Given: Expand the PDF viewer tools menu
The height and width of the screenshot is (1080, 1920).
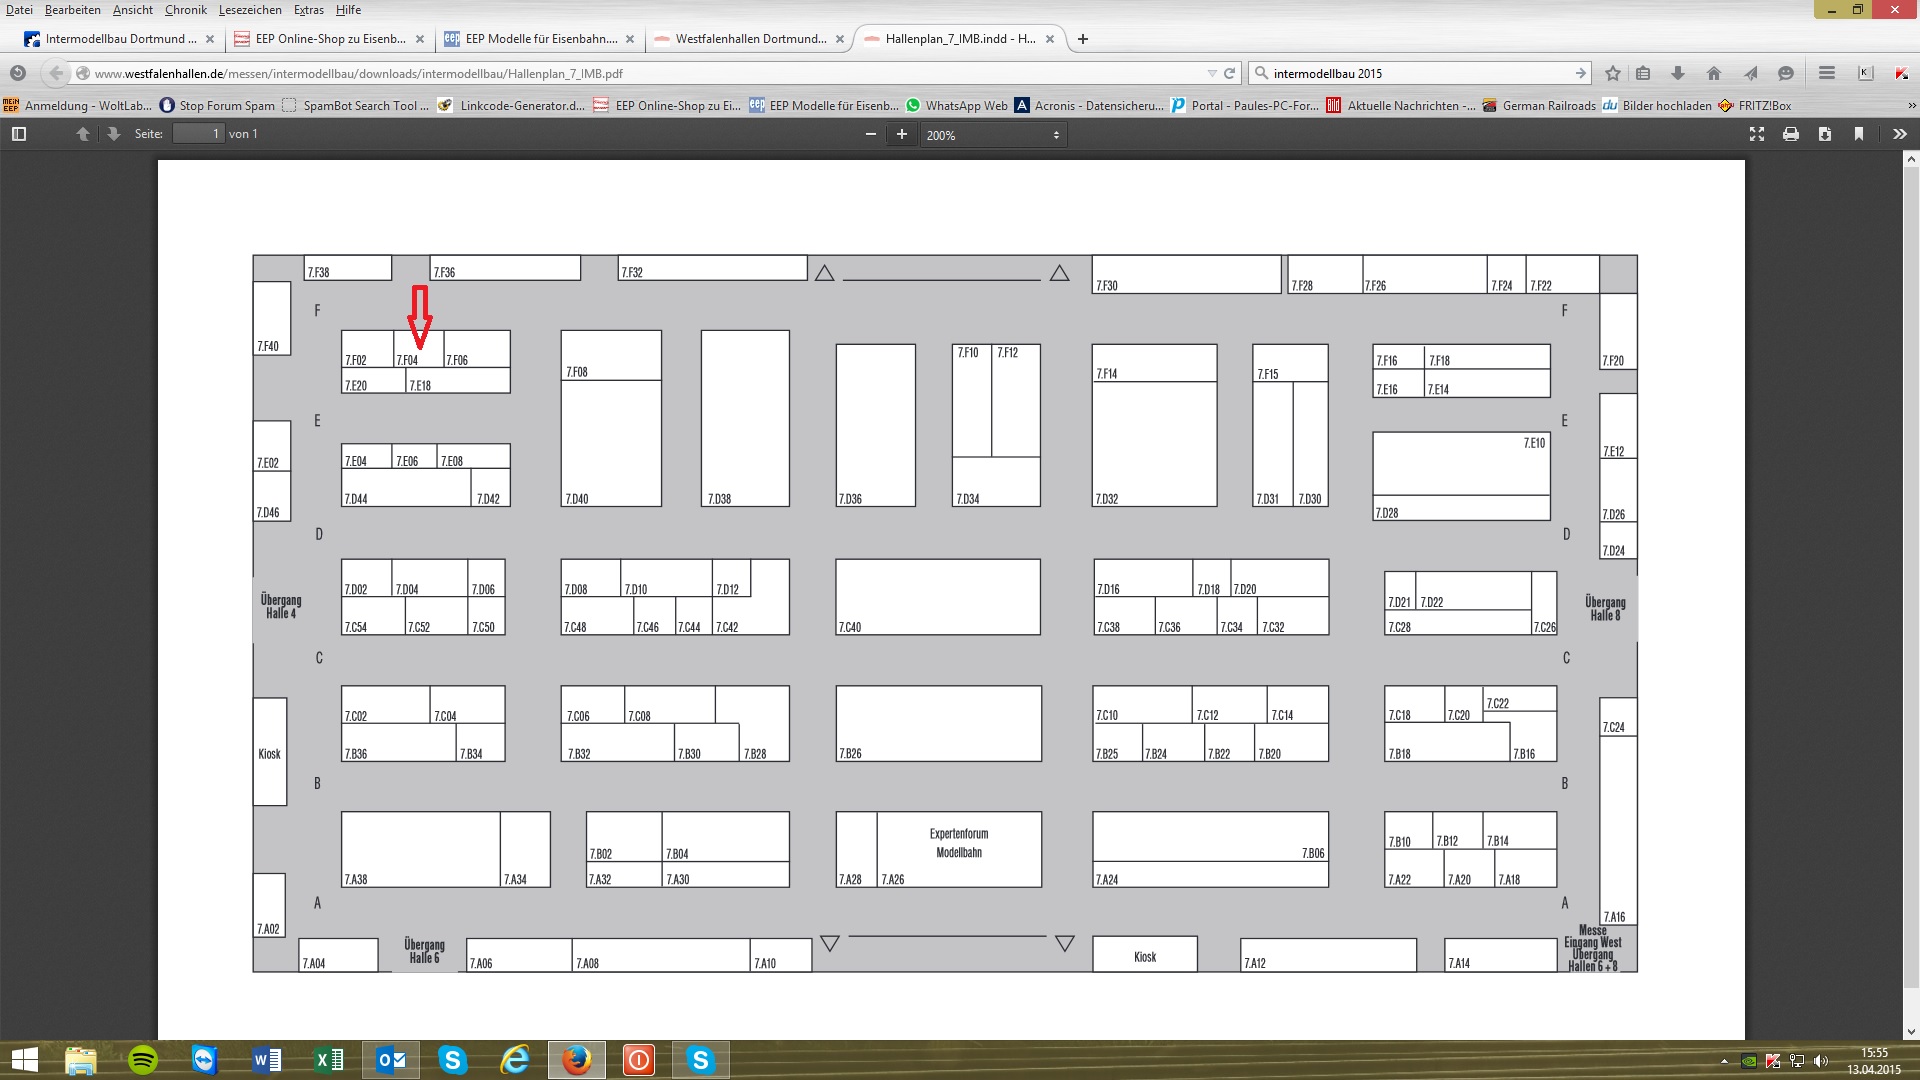Looking at the screenshot, I should tap(1899, 134).
